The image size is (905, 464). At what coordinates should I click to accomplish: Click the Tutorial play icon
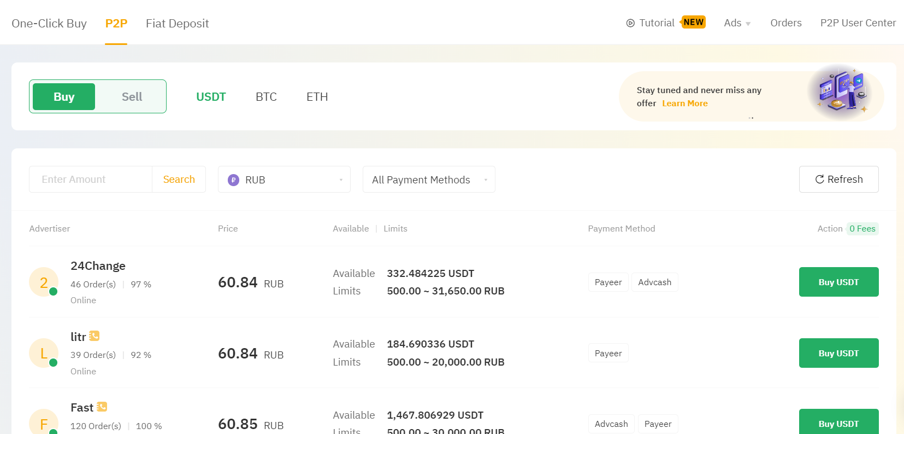pyautogui.click(x=630, y=23)
